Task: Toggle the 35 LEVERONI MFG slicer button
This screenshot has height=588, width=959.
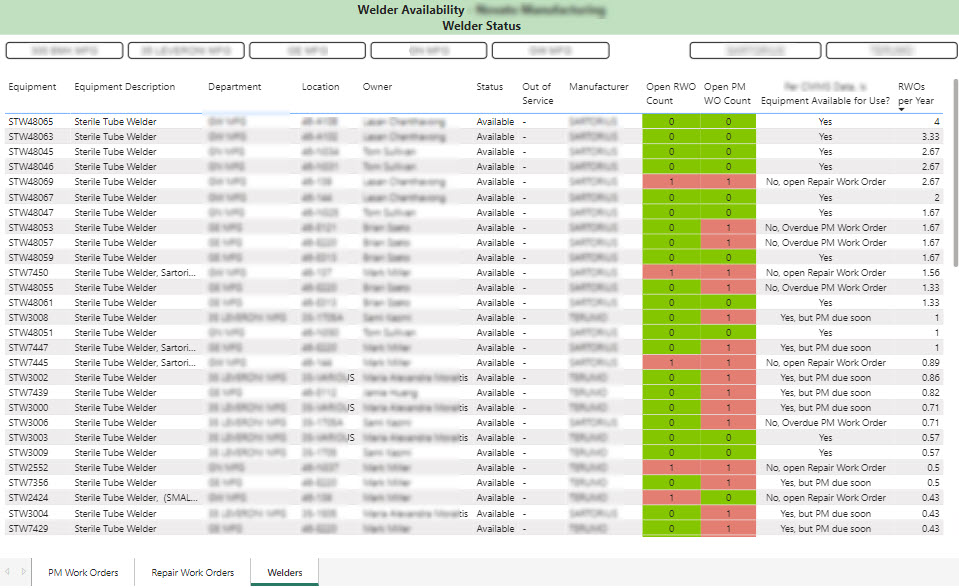Action: pos(186,50)
